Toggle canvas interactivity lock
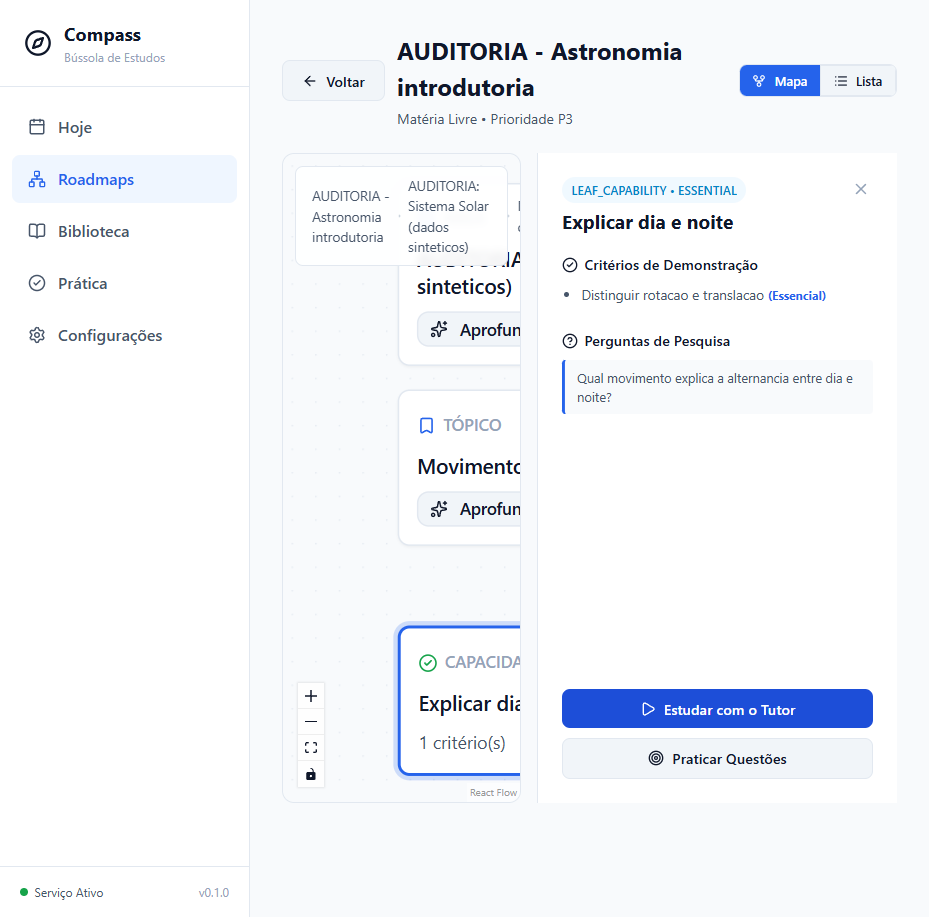Screen dimensions: 929x917 311,774
